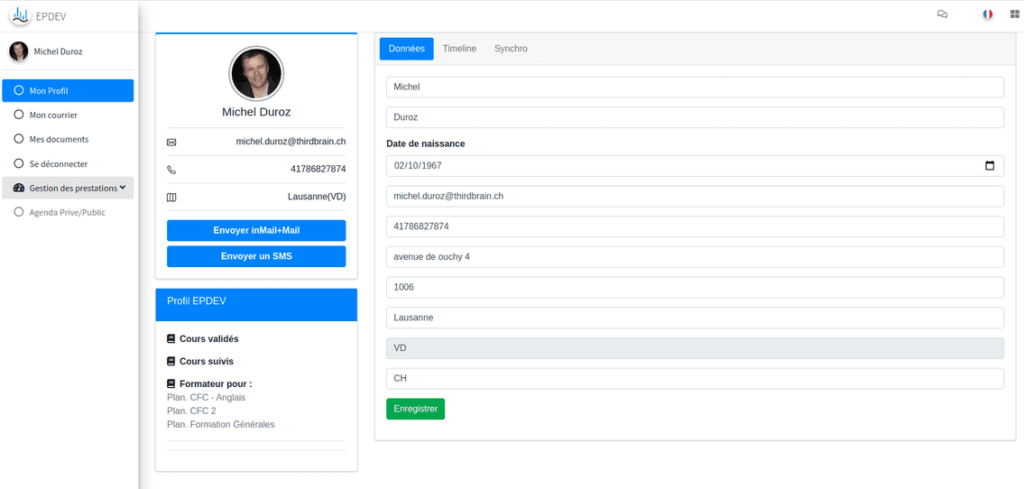Click the email input field in the form
The height and width of the screenshot is (489, 1024).
tap(695, 196)
